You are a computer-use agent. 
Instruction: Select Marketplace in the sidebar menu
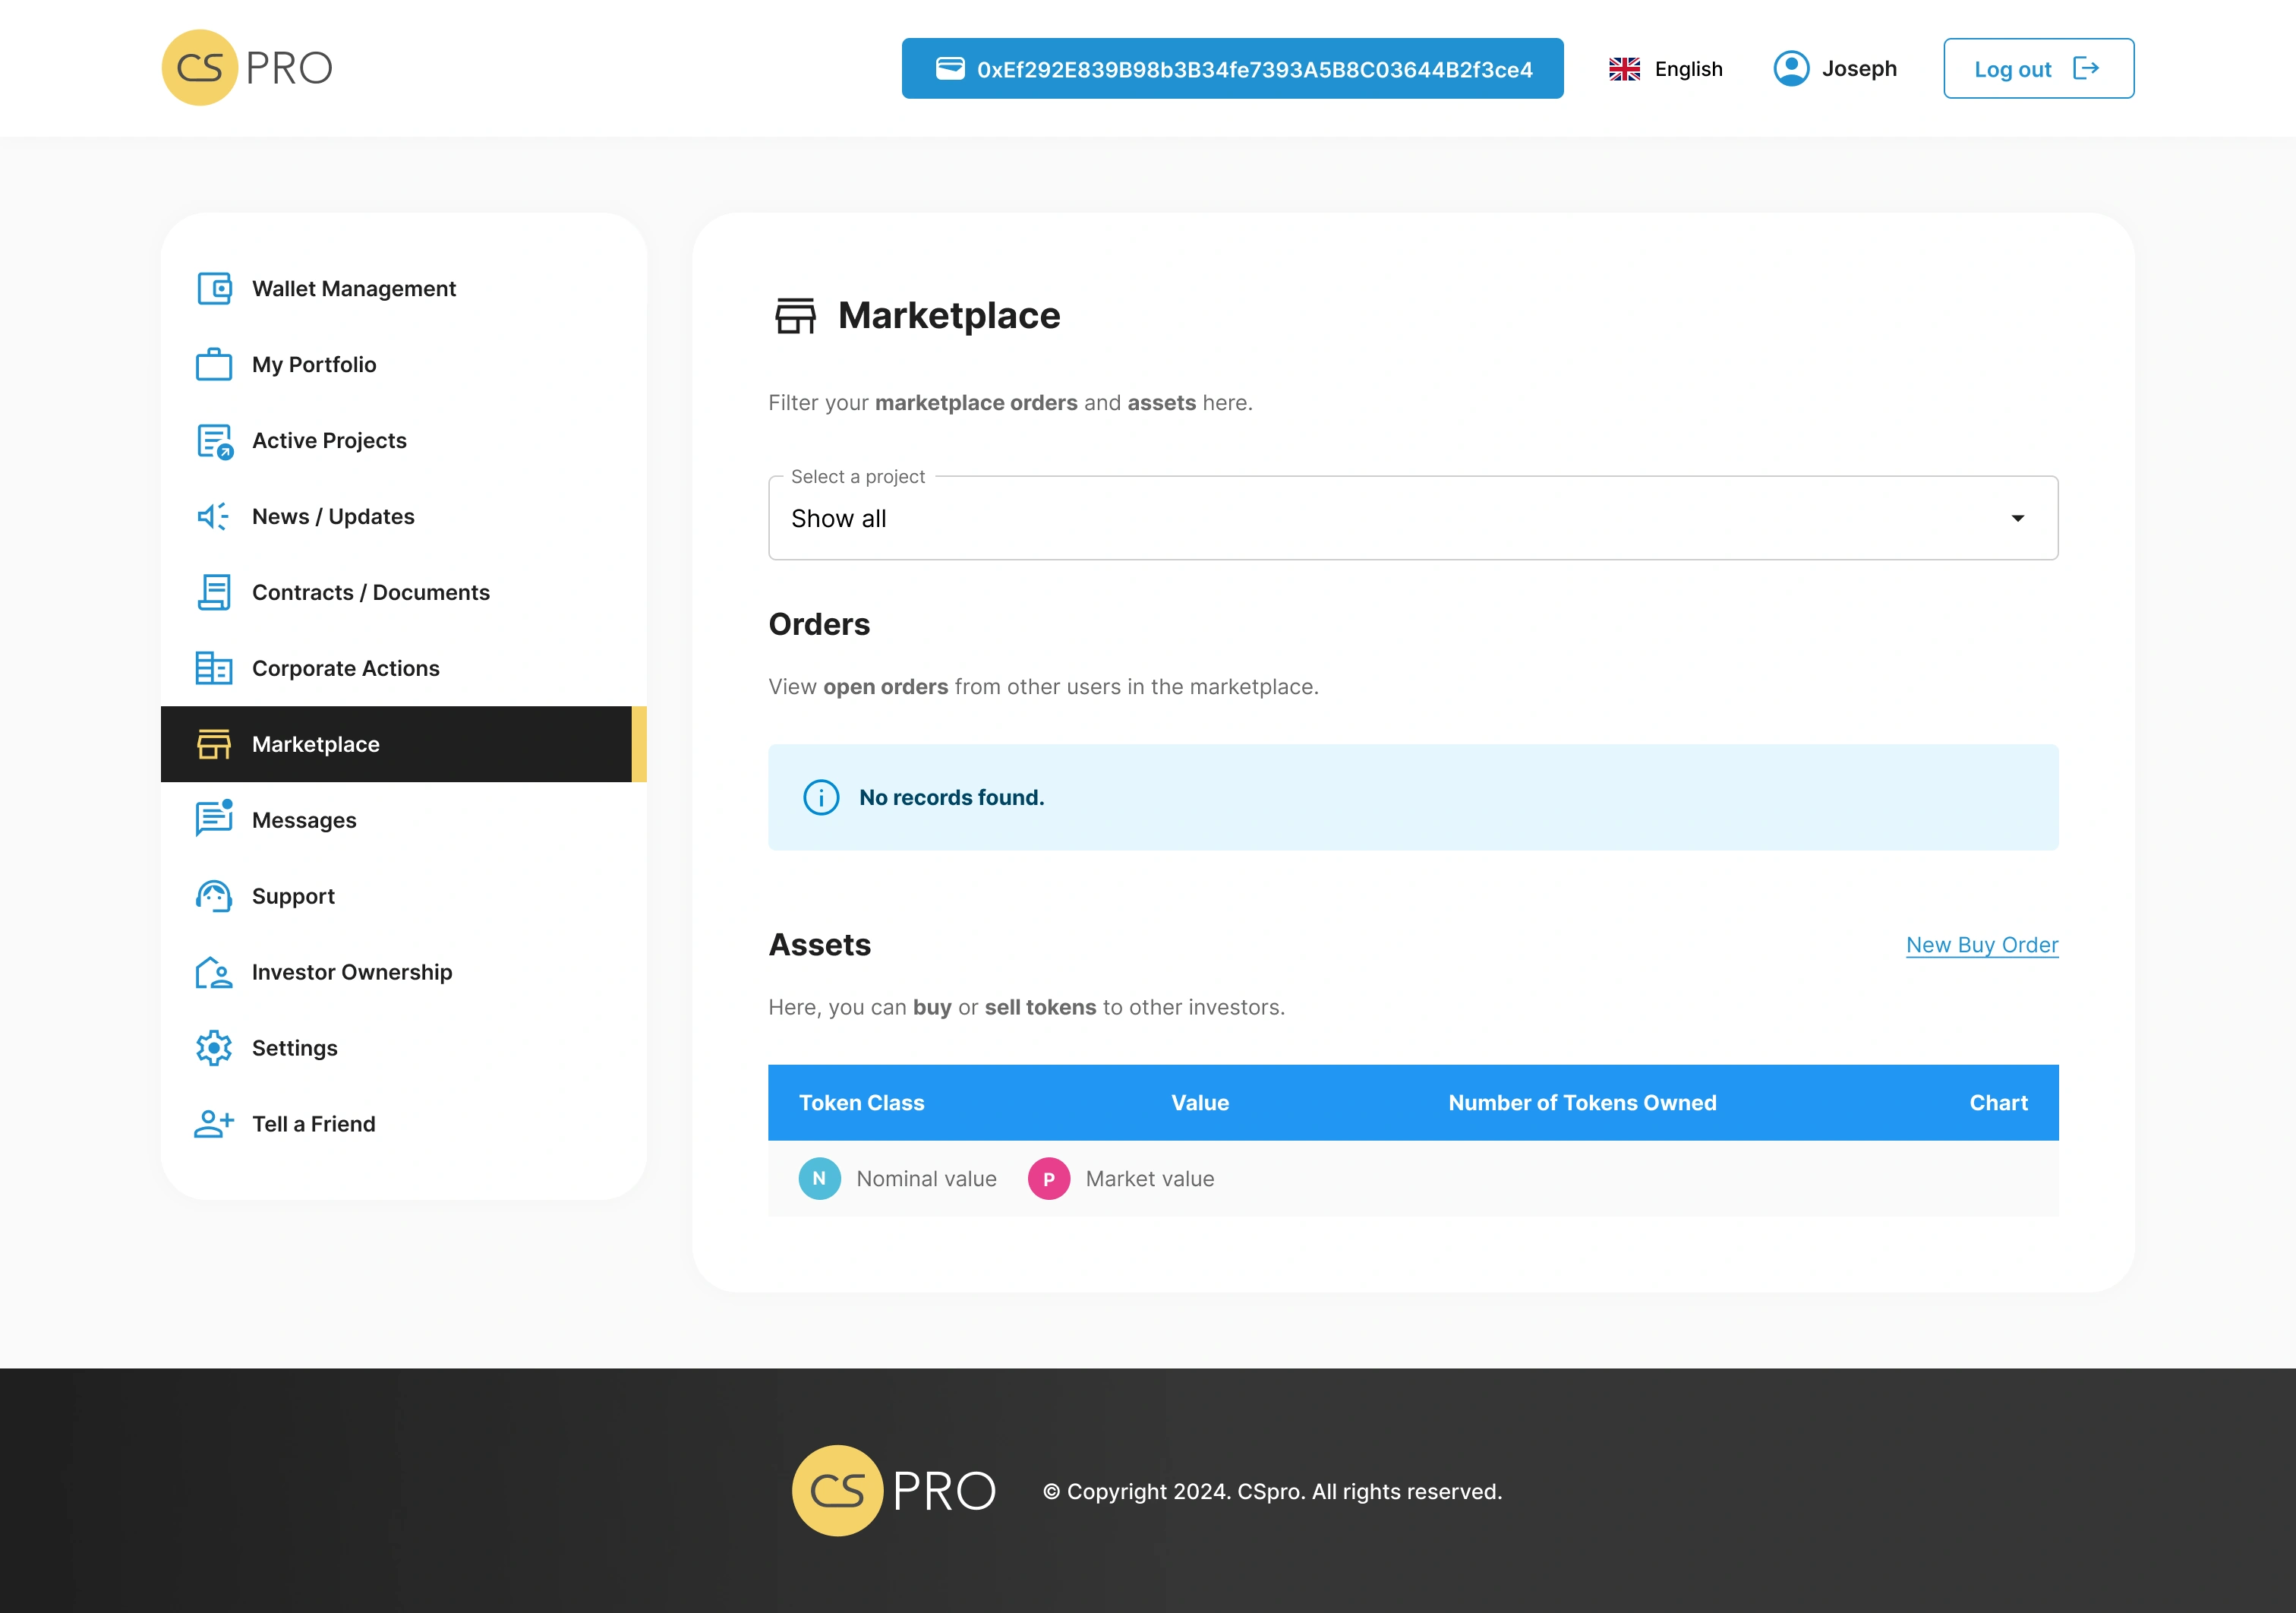click(x=316, y=744)
